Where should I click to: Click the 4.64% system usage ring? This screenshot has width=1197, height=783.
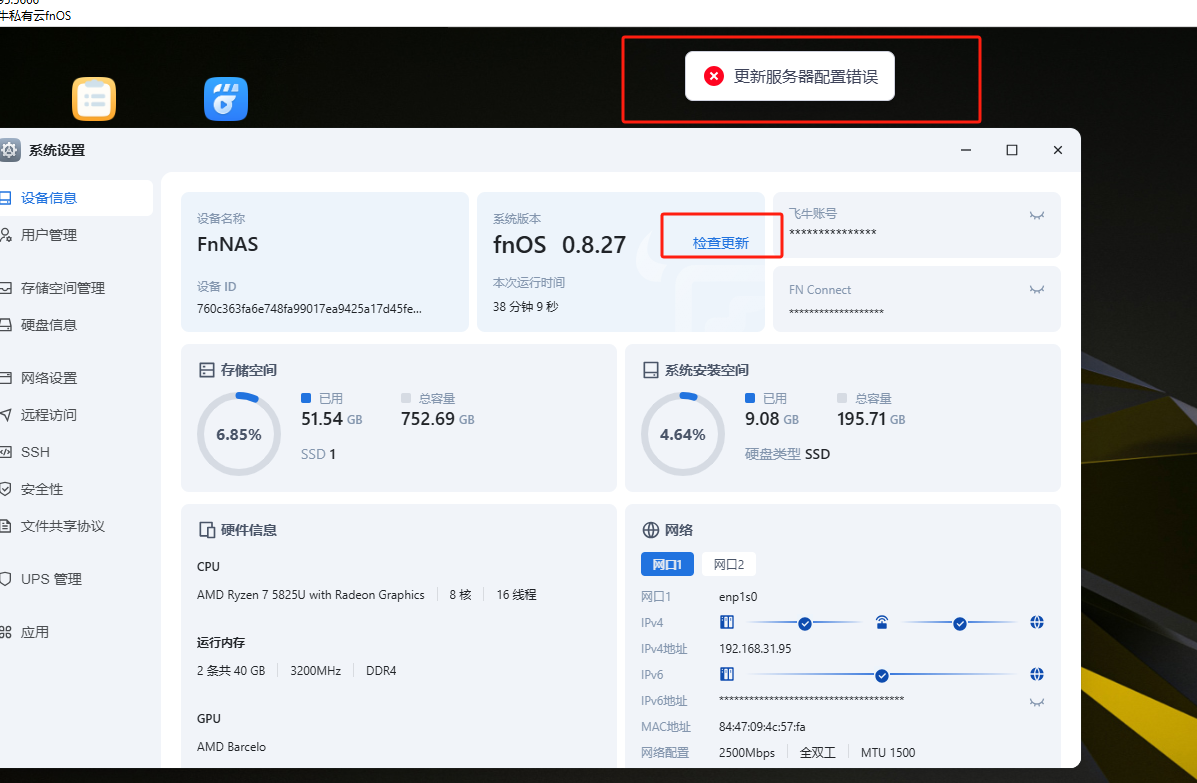click(682, 434)
